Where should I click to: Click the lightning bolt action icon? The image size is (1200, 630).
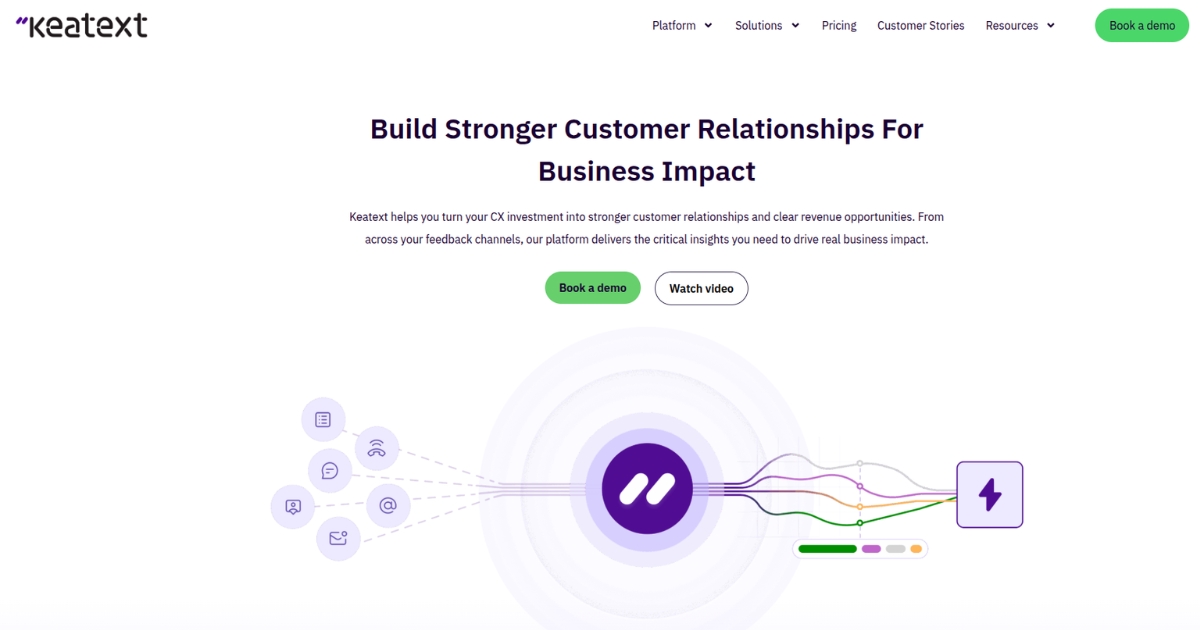[x=990, y=494]
